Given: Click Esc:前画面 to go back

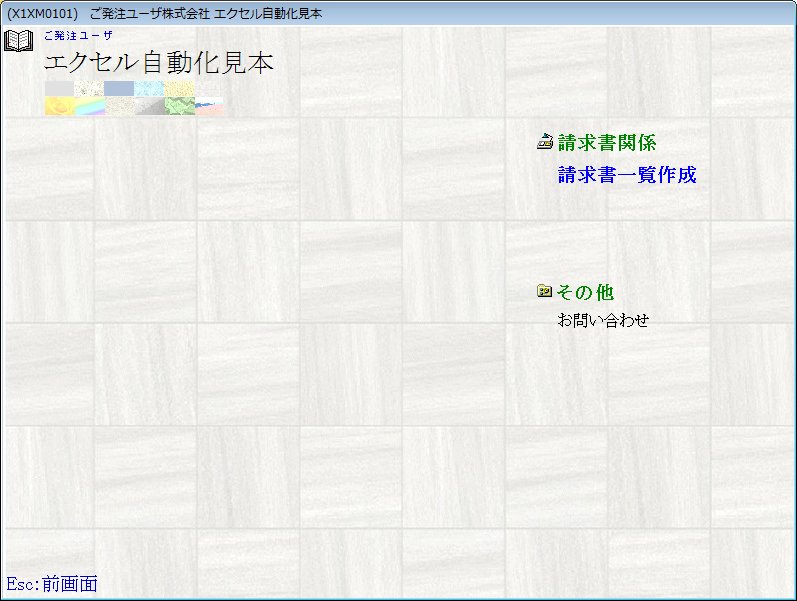Looking at the screenshot, I should click(x=51, y=584).
